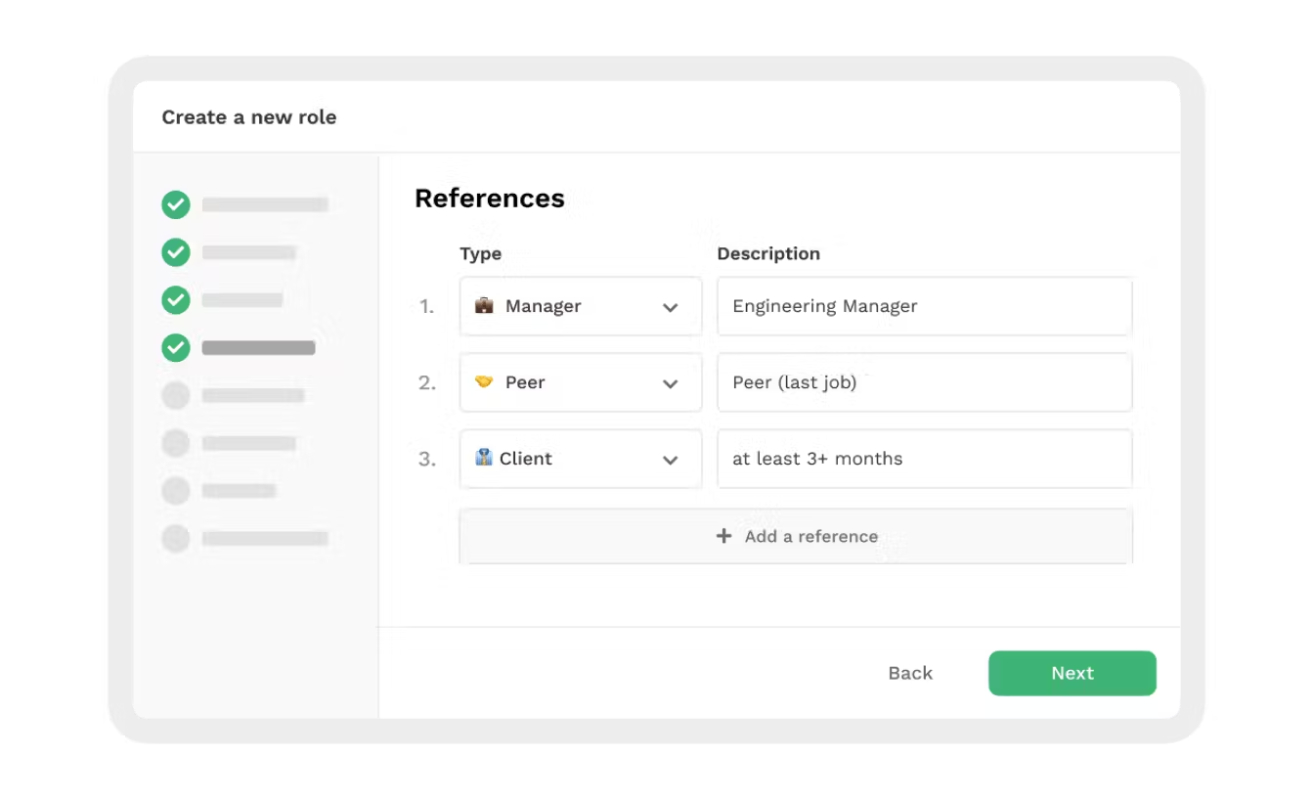Image resolution: width=1314 pixels, height=800 pixels.
Task: Edit the at least 3+ months field
Action: coord(925,459)
